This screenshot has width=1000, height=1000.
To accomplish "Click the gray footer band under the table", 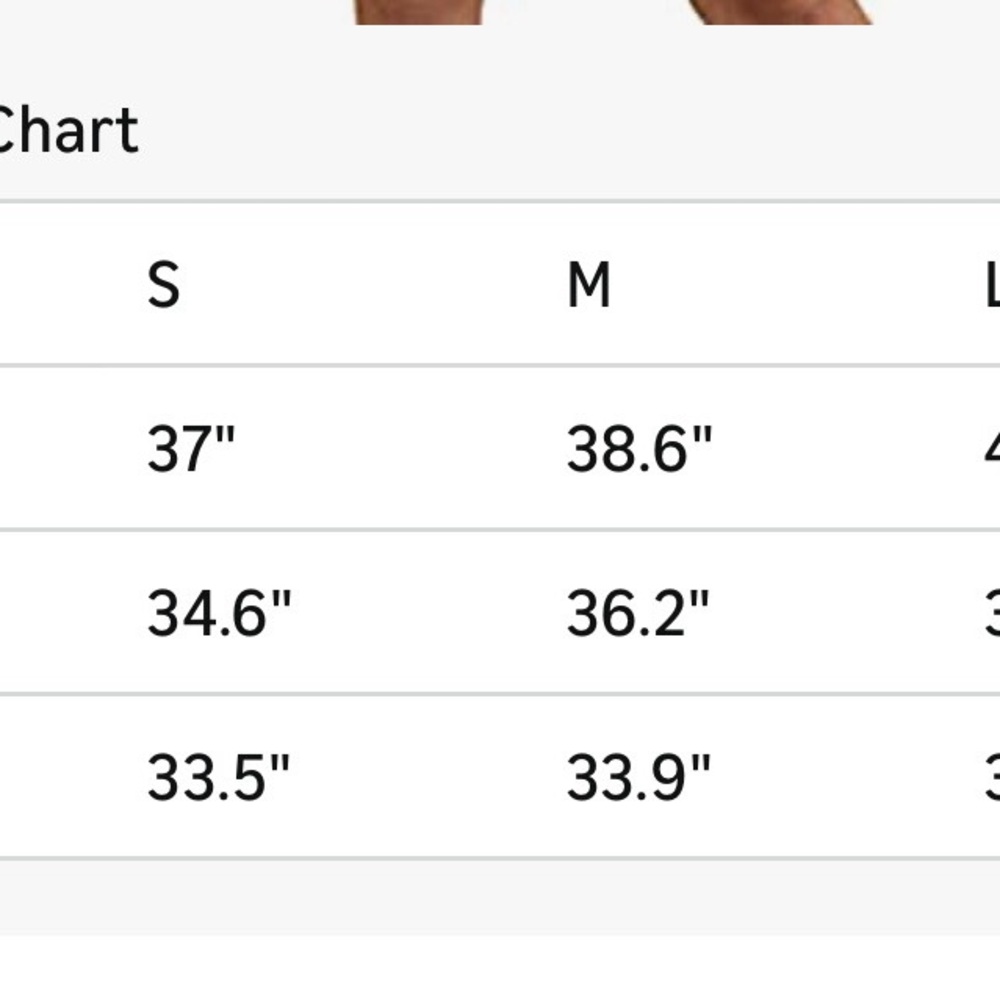I will 500,898.
